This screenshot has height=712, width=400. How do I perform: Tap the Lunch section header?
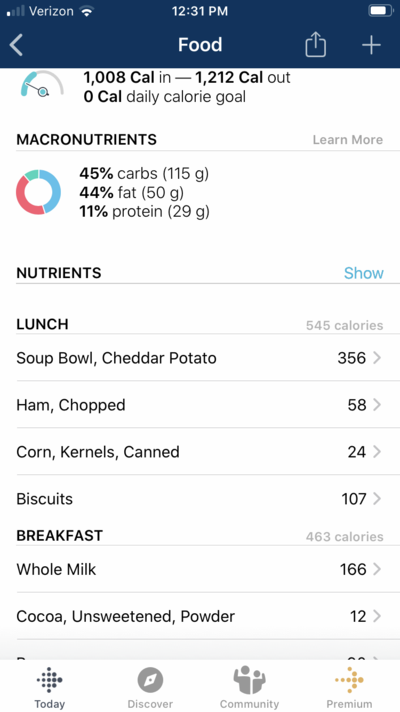tap(42, 324)
